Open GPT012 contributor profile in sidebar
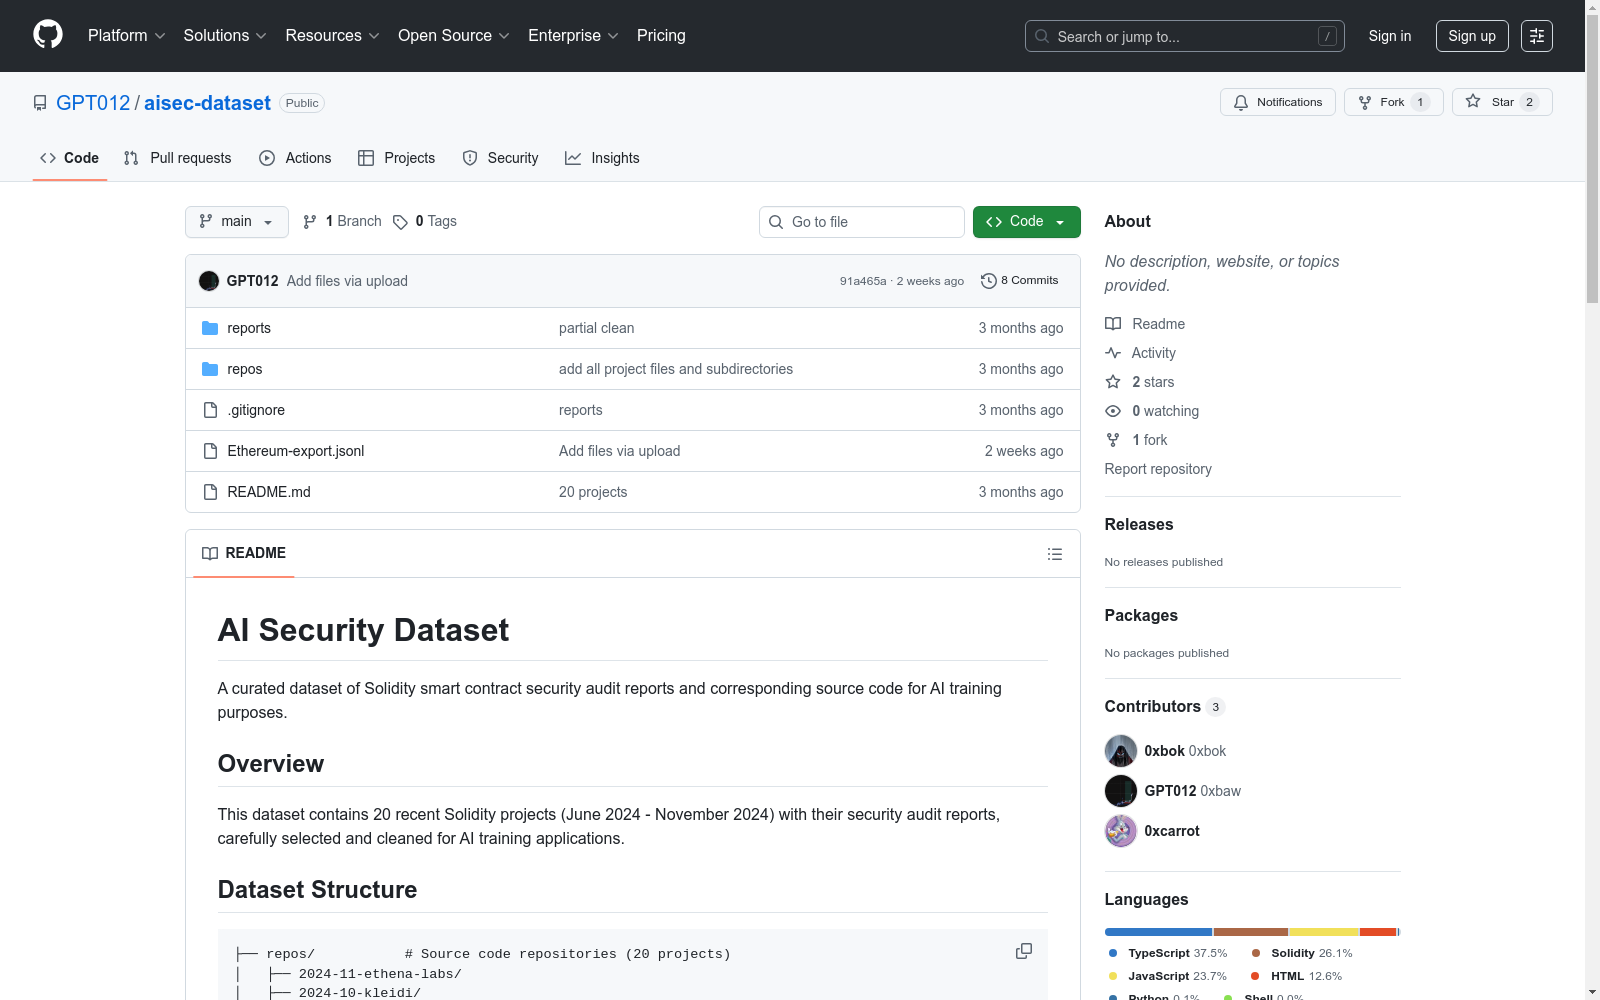Image resolution: width=1600 pixels, height=1000 pixels. (1192, 791)
